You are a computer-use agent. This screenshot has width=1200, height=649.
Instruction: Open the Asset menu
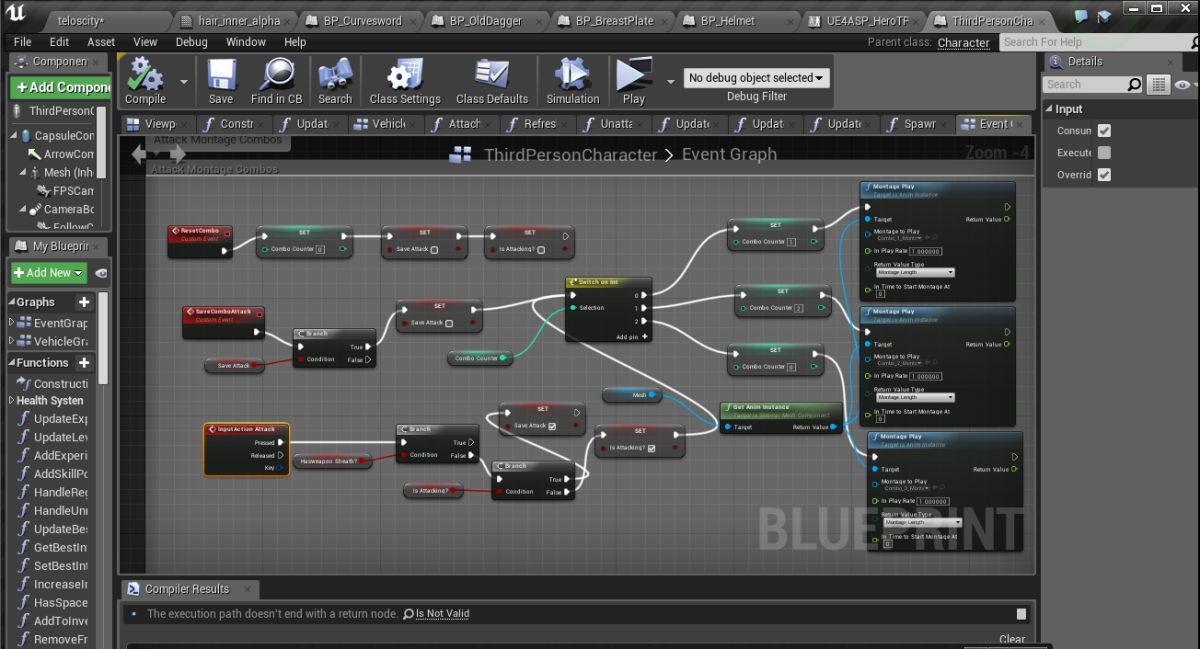101,42
